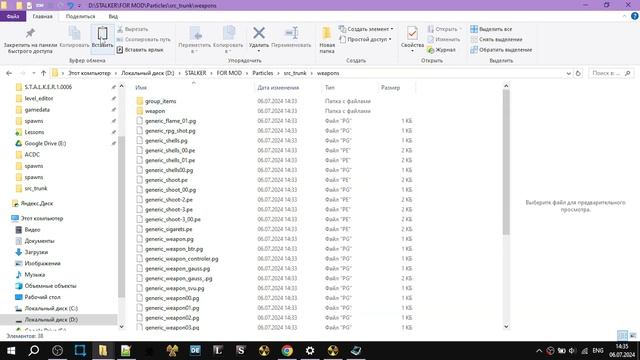640x360 pixels.
Task: Click src_trunk breadcrumb segment
Action: pos(295,73)
